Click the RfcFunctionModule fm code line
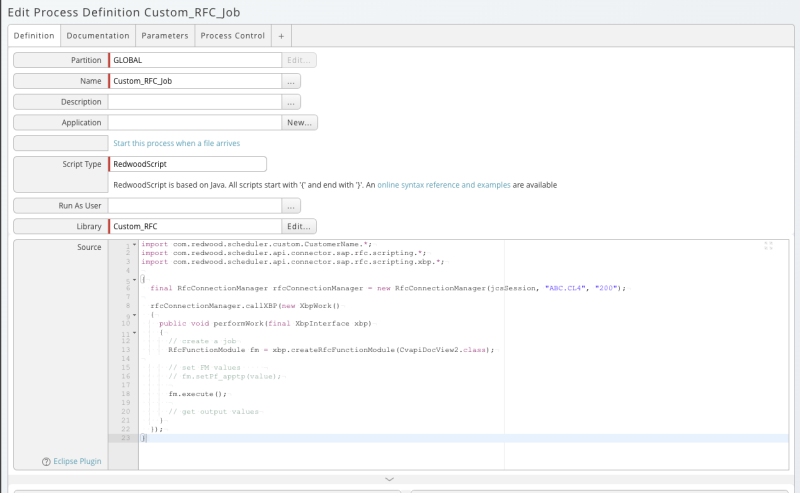 pyautogui.click(x=331, y=350)
